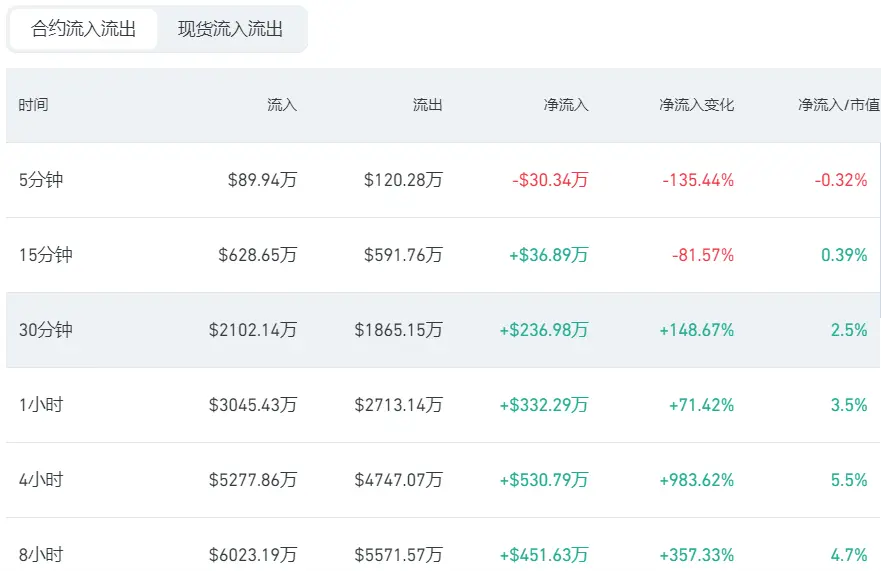Sort by 净流入变化 column header
The width and height of the screenshot is (881, 571).
697,105
